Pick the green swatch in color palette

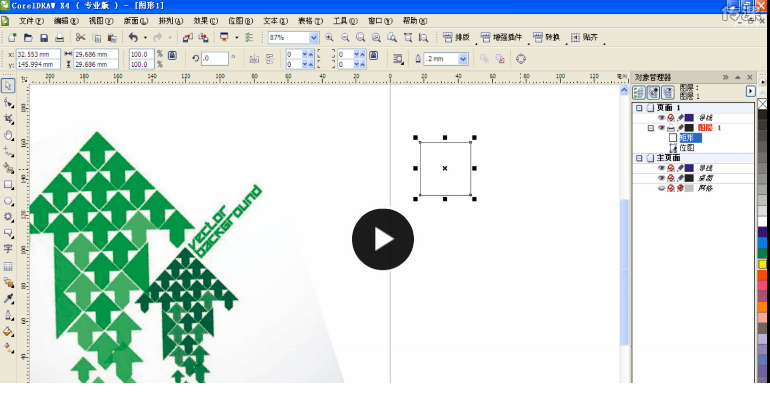pyautogui.click(x=762, y=253)
